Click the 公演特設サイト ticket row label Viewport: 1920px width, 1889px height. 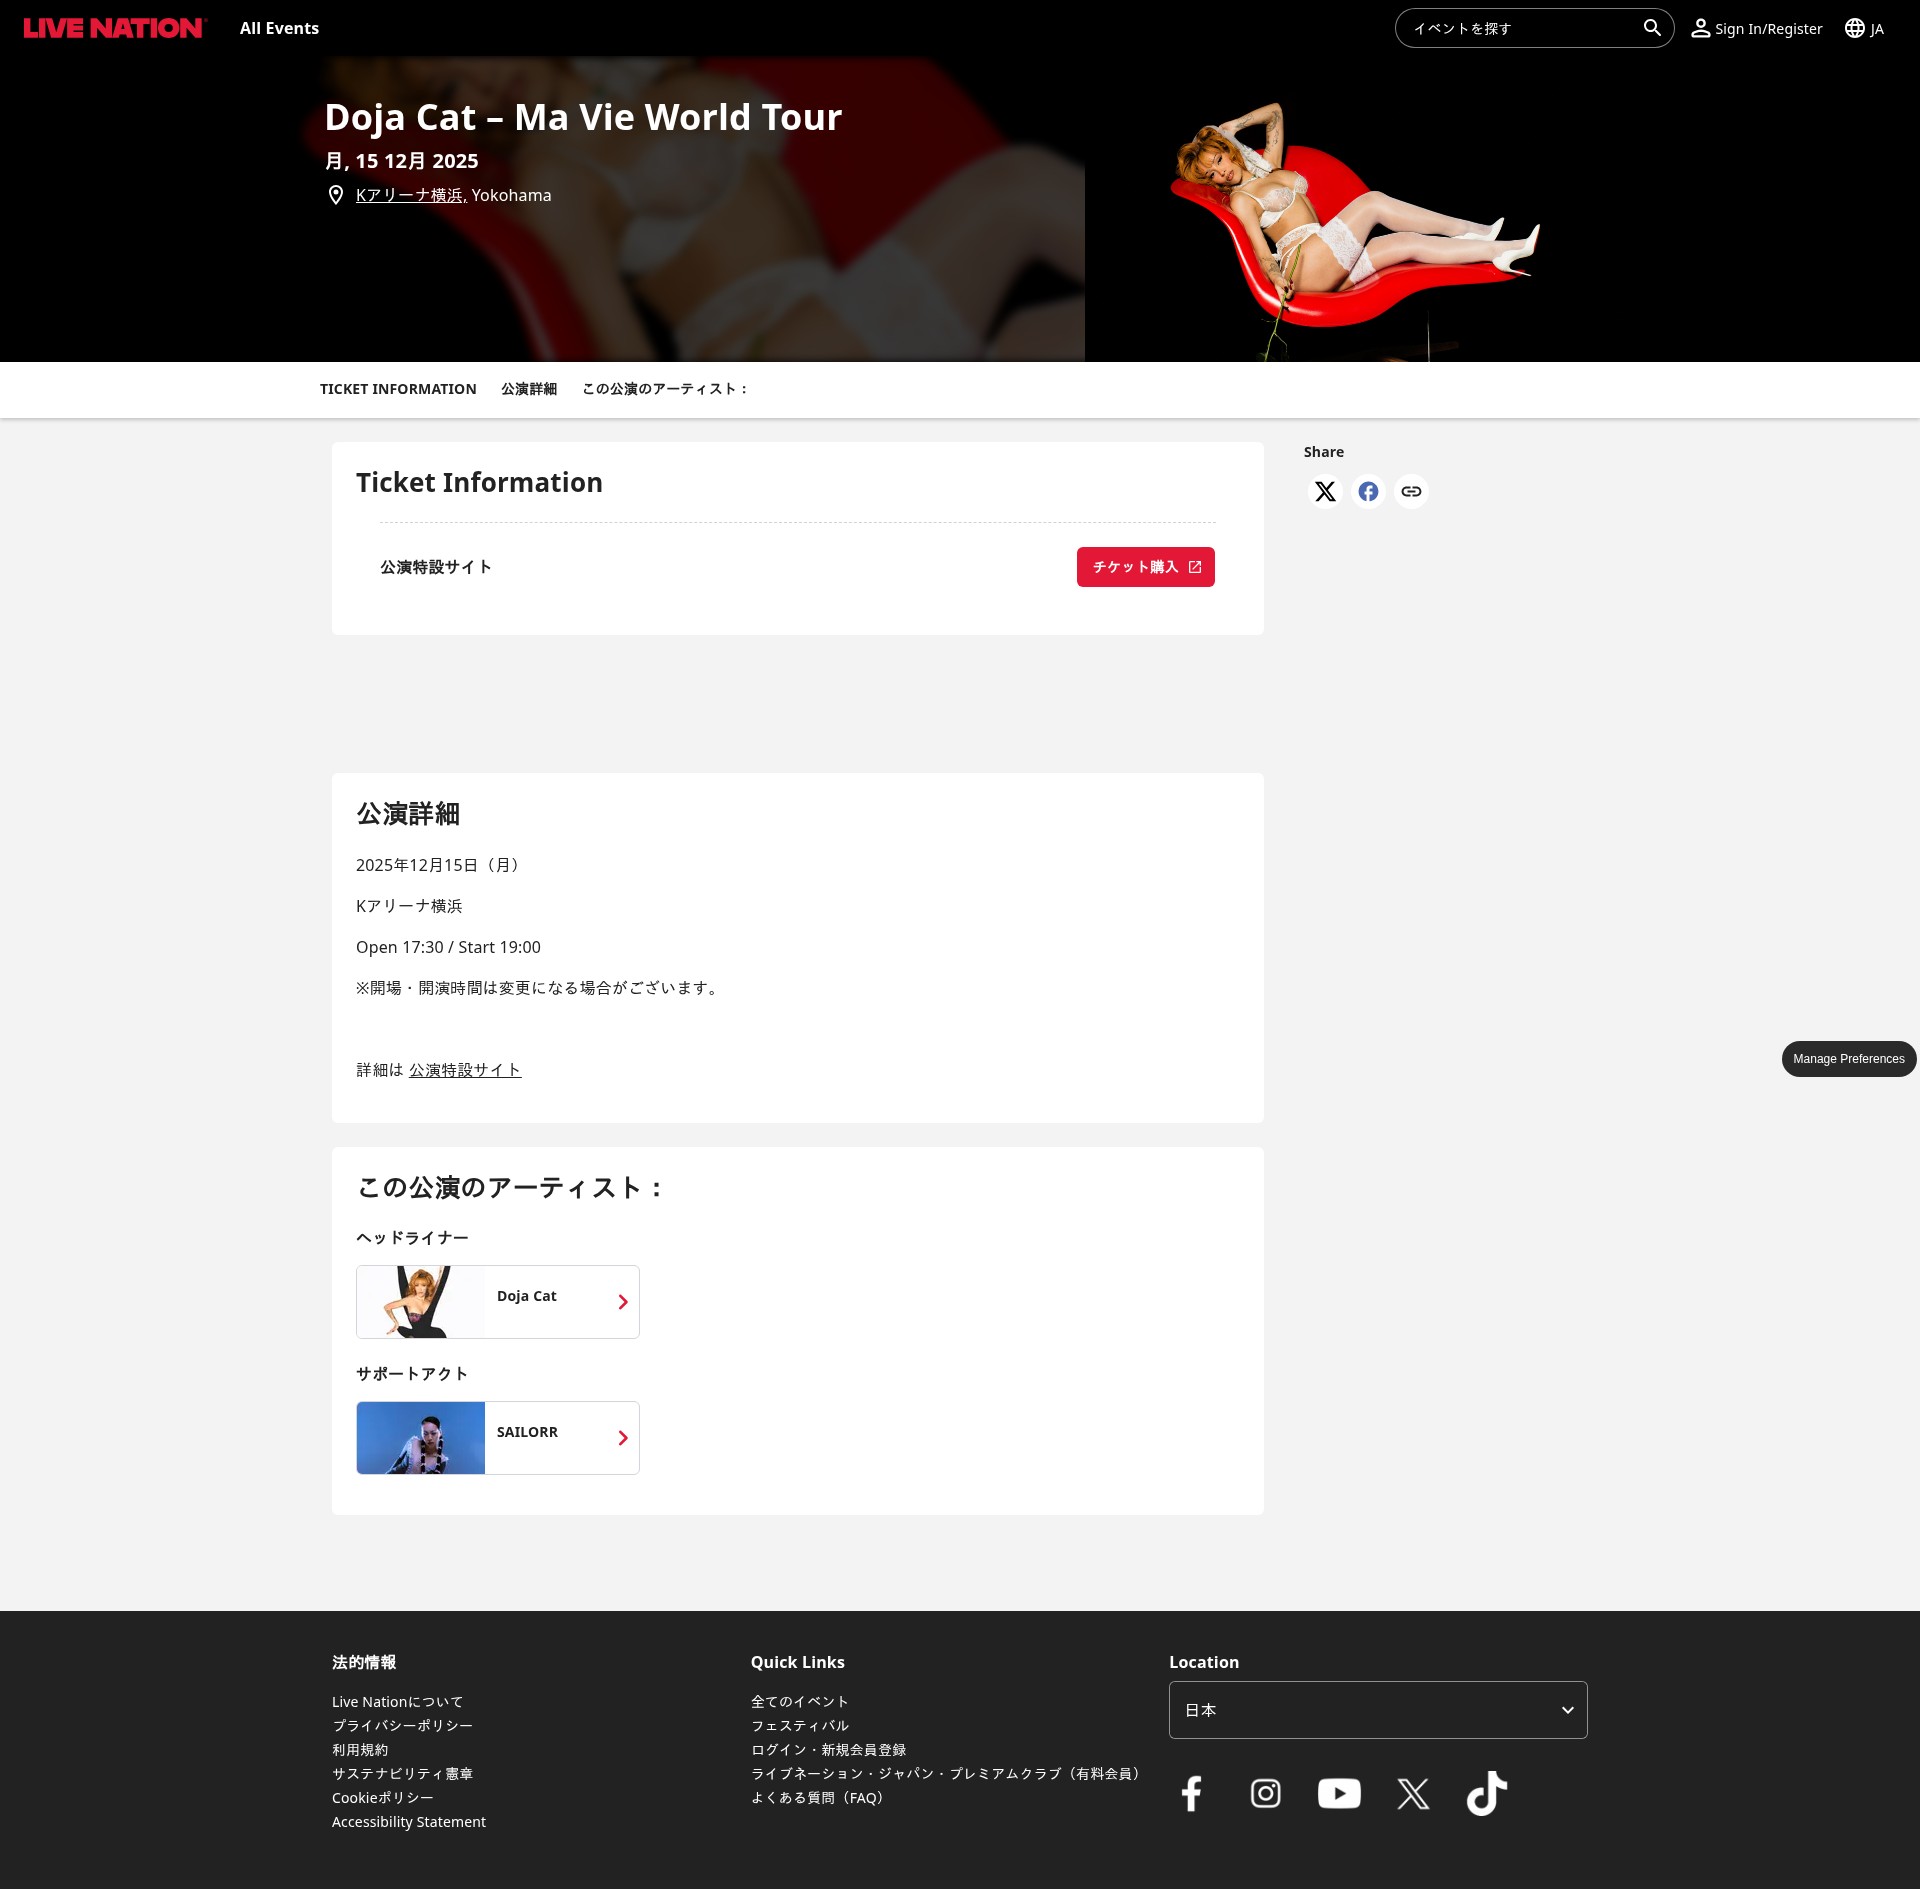tap(436, 567)
